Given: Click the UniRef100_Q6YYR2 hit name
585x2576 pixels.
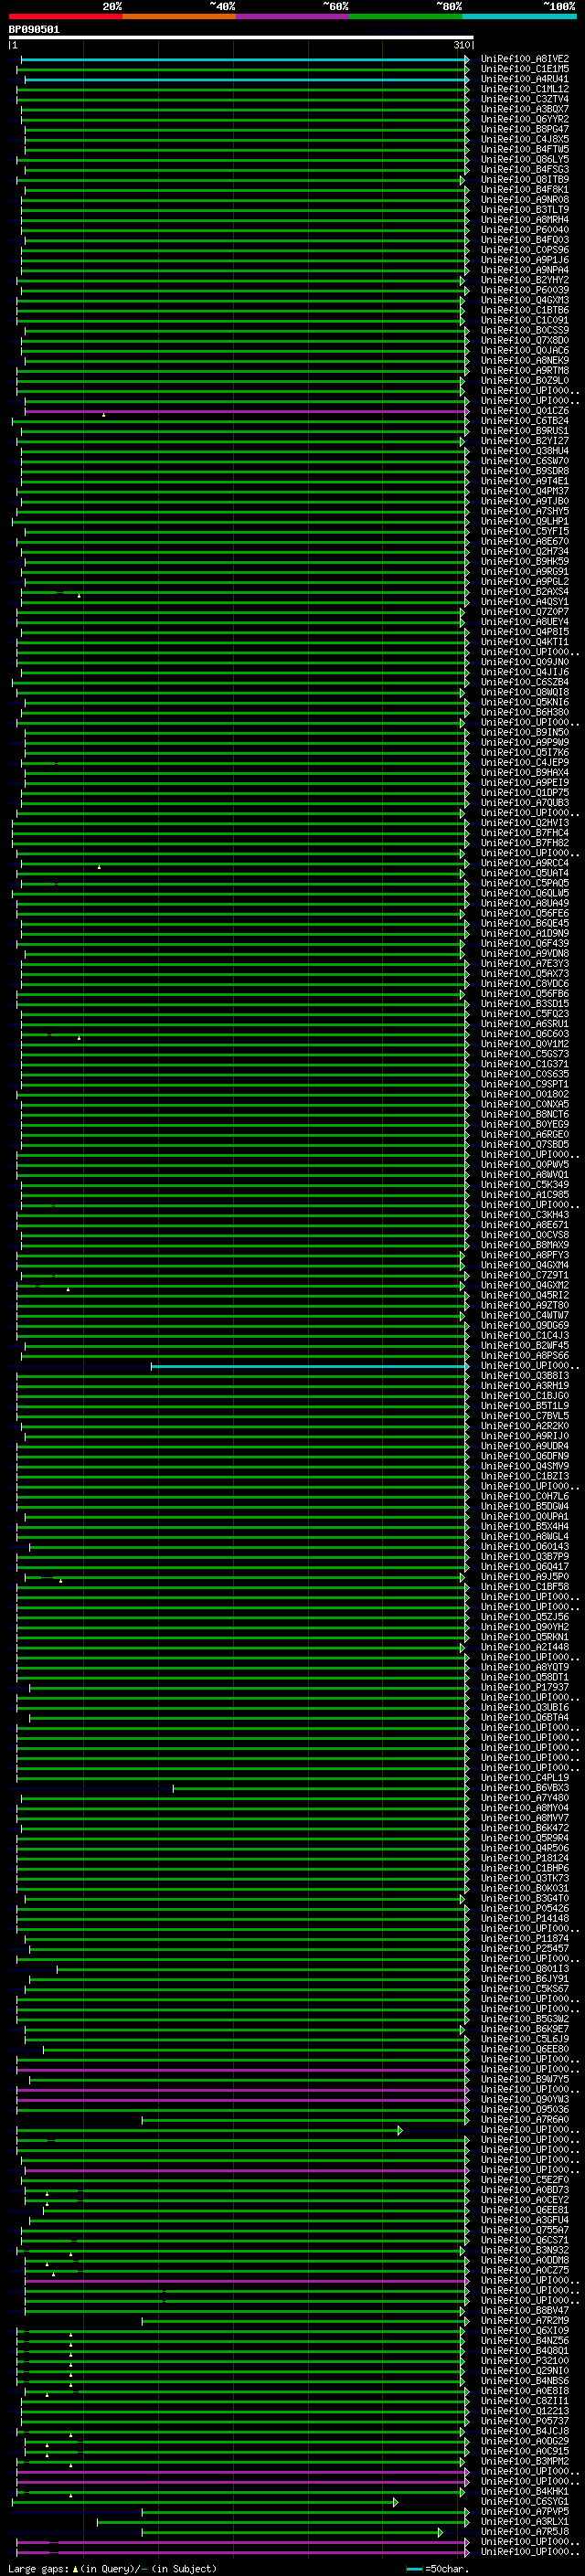Looking at the screenshot, I should (x=525, y=119).
